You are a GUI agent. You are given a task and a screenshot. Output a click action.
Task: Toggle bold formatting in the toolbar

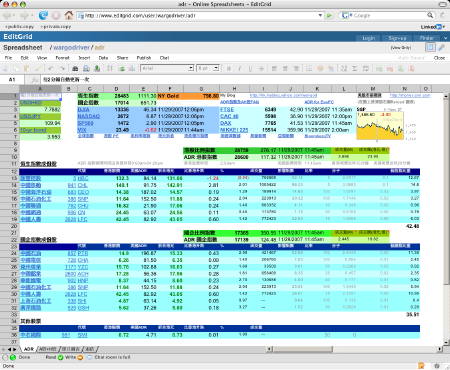[x=229, y=68]
